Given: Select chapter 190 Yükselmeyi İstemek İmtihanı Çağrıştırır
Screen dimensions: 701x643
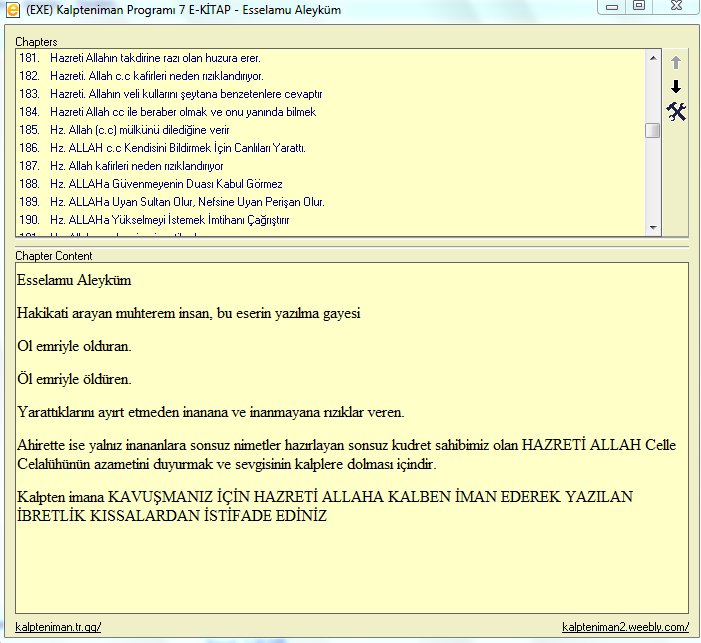Looking at the screenshot, I should 331,220.
